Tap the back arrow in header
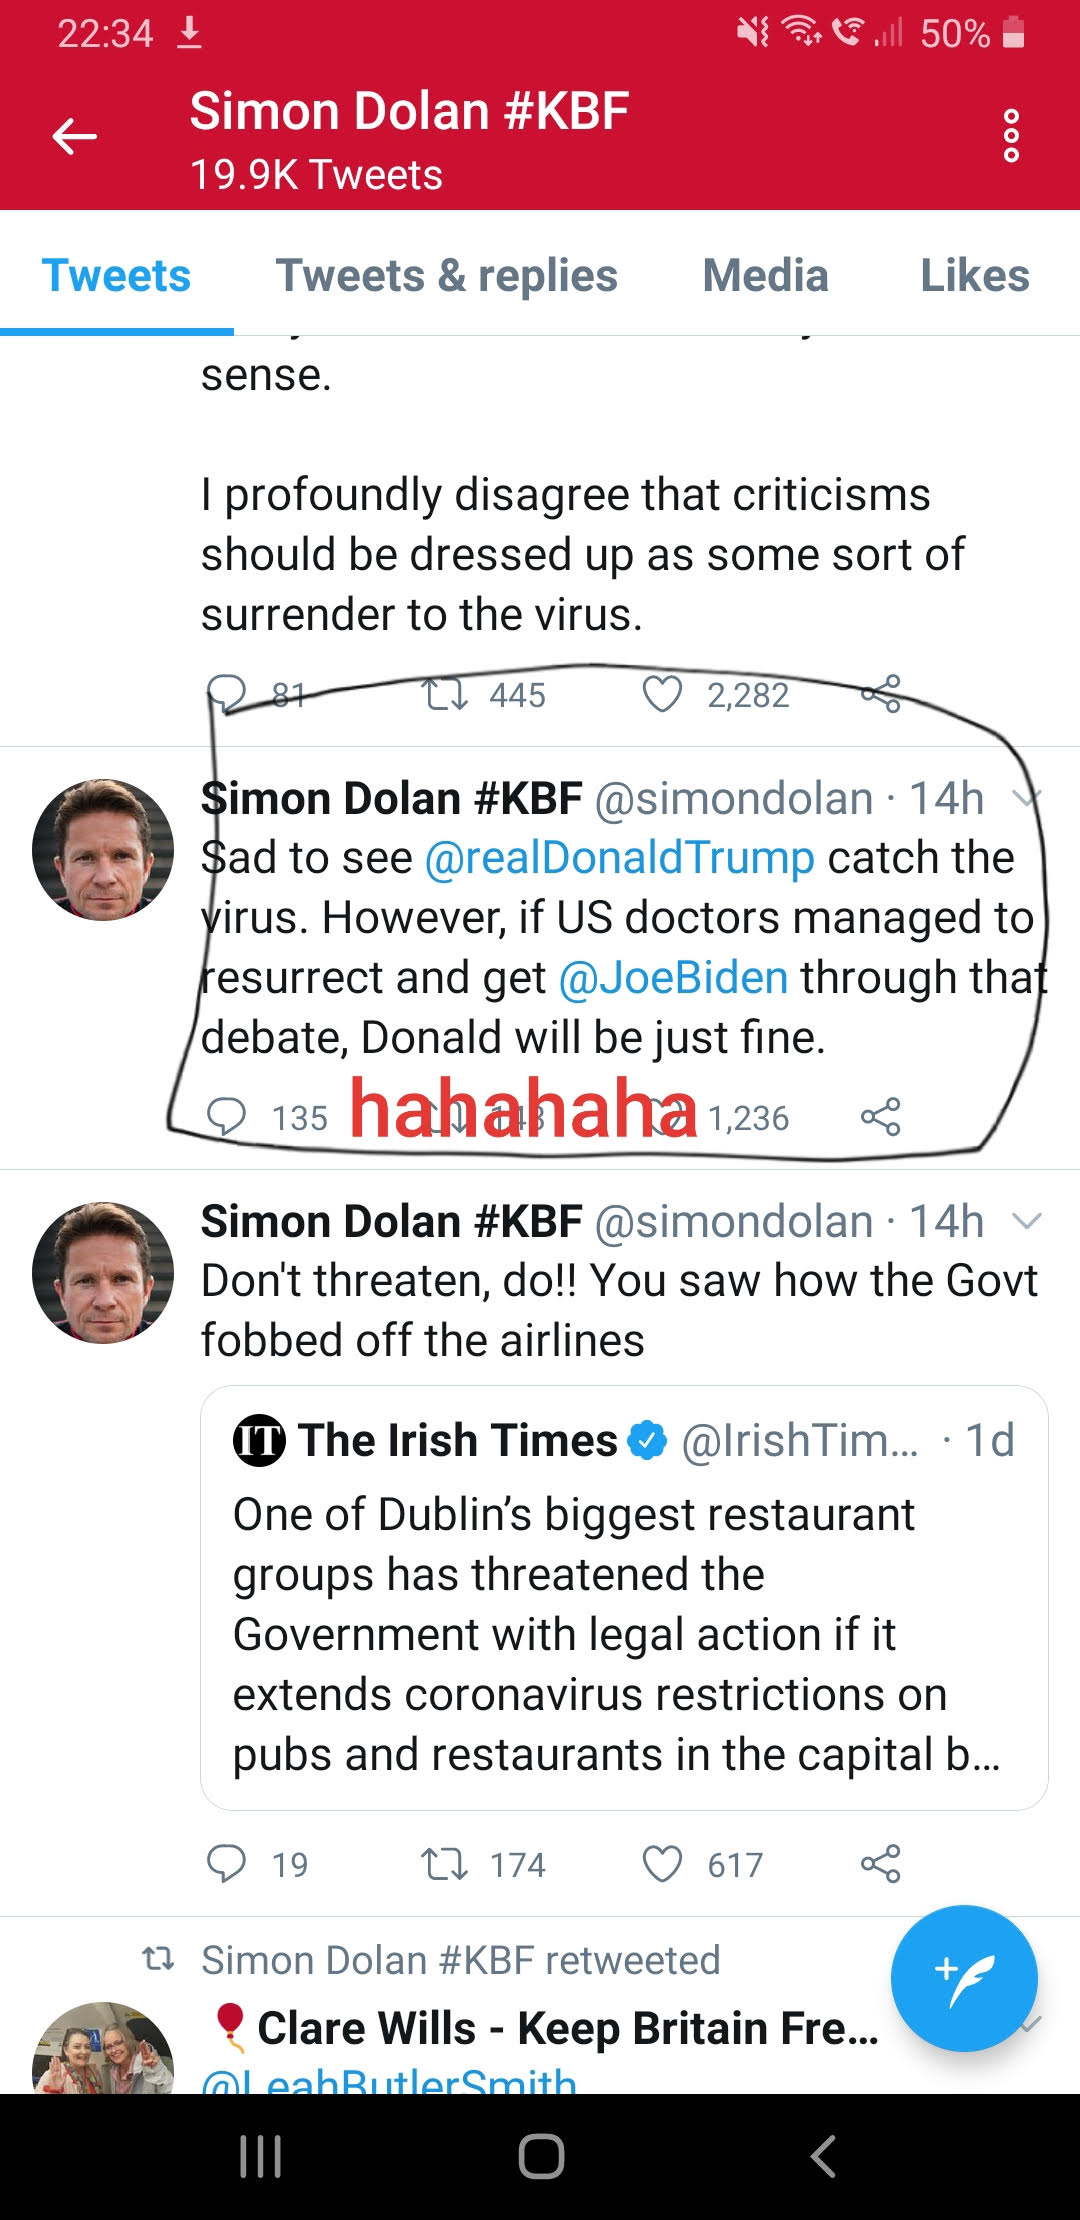This screenshot has width=1080, height=2220. click(x=75, y=136)
